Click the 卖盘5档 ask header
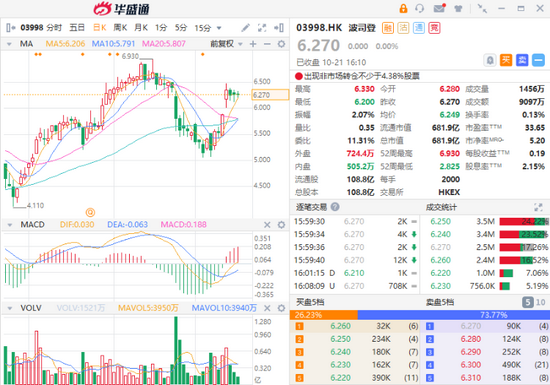This screenshot has width=550, height=385. coord(440,302)
